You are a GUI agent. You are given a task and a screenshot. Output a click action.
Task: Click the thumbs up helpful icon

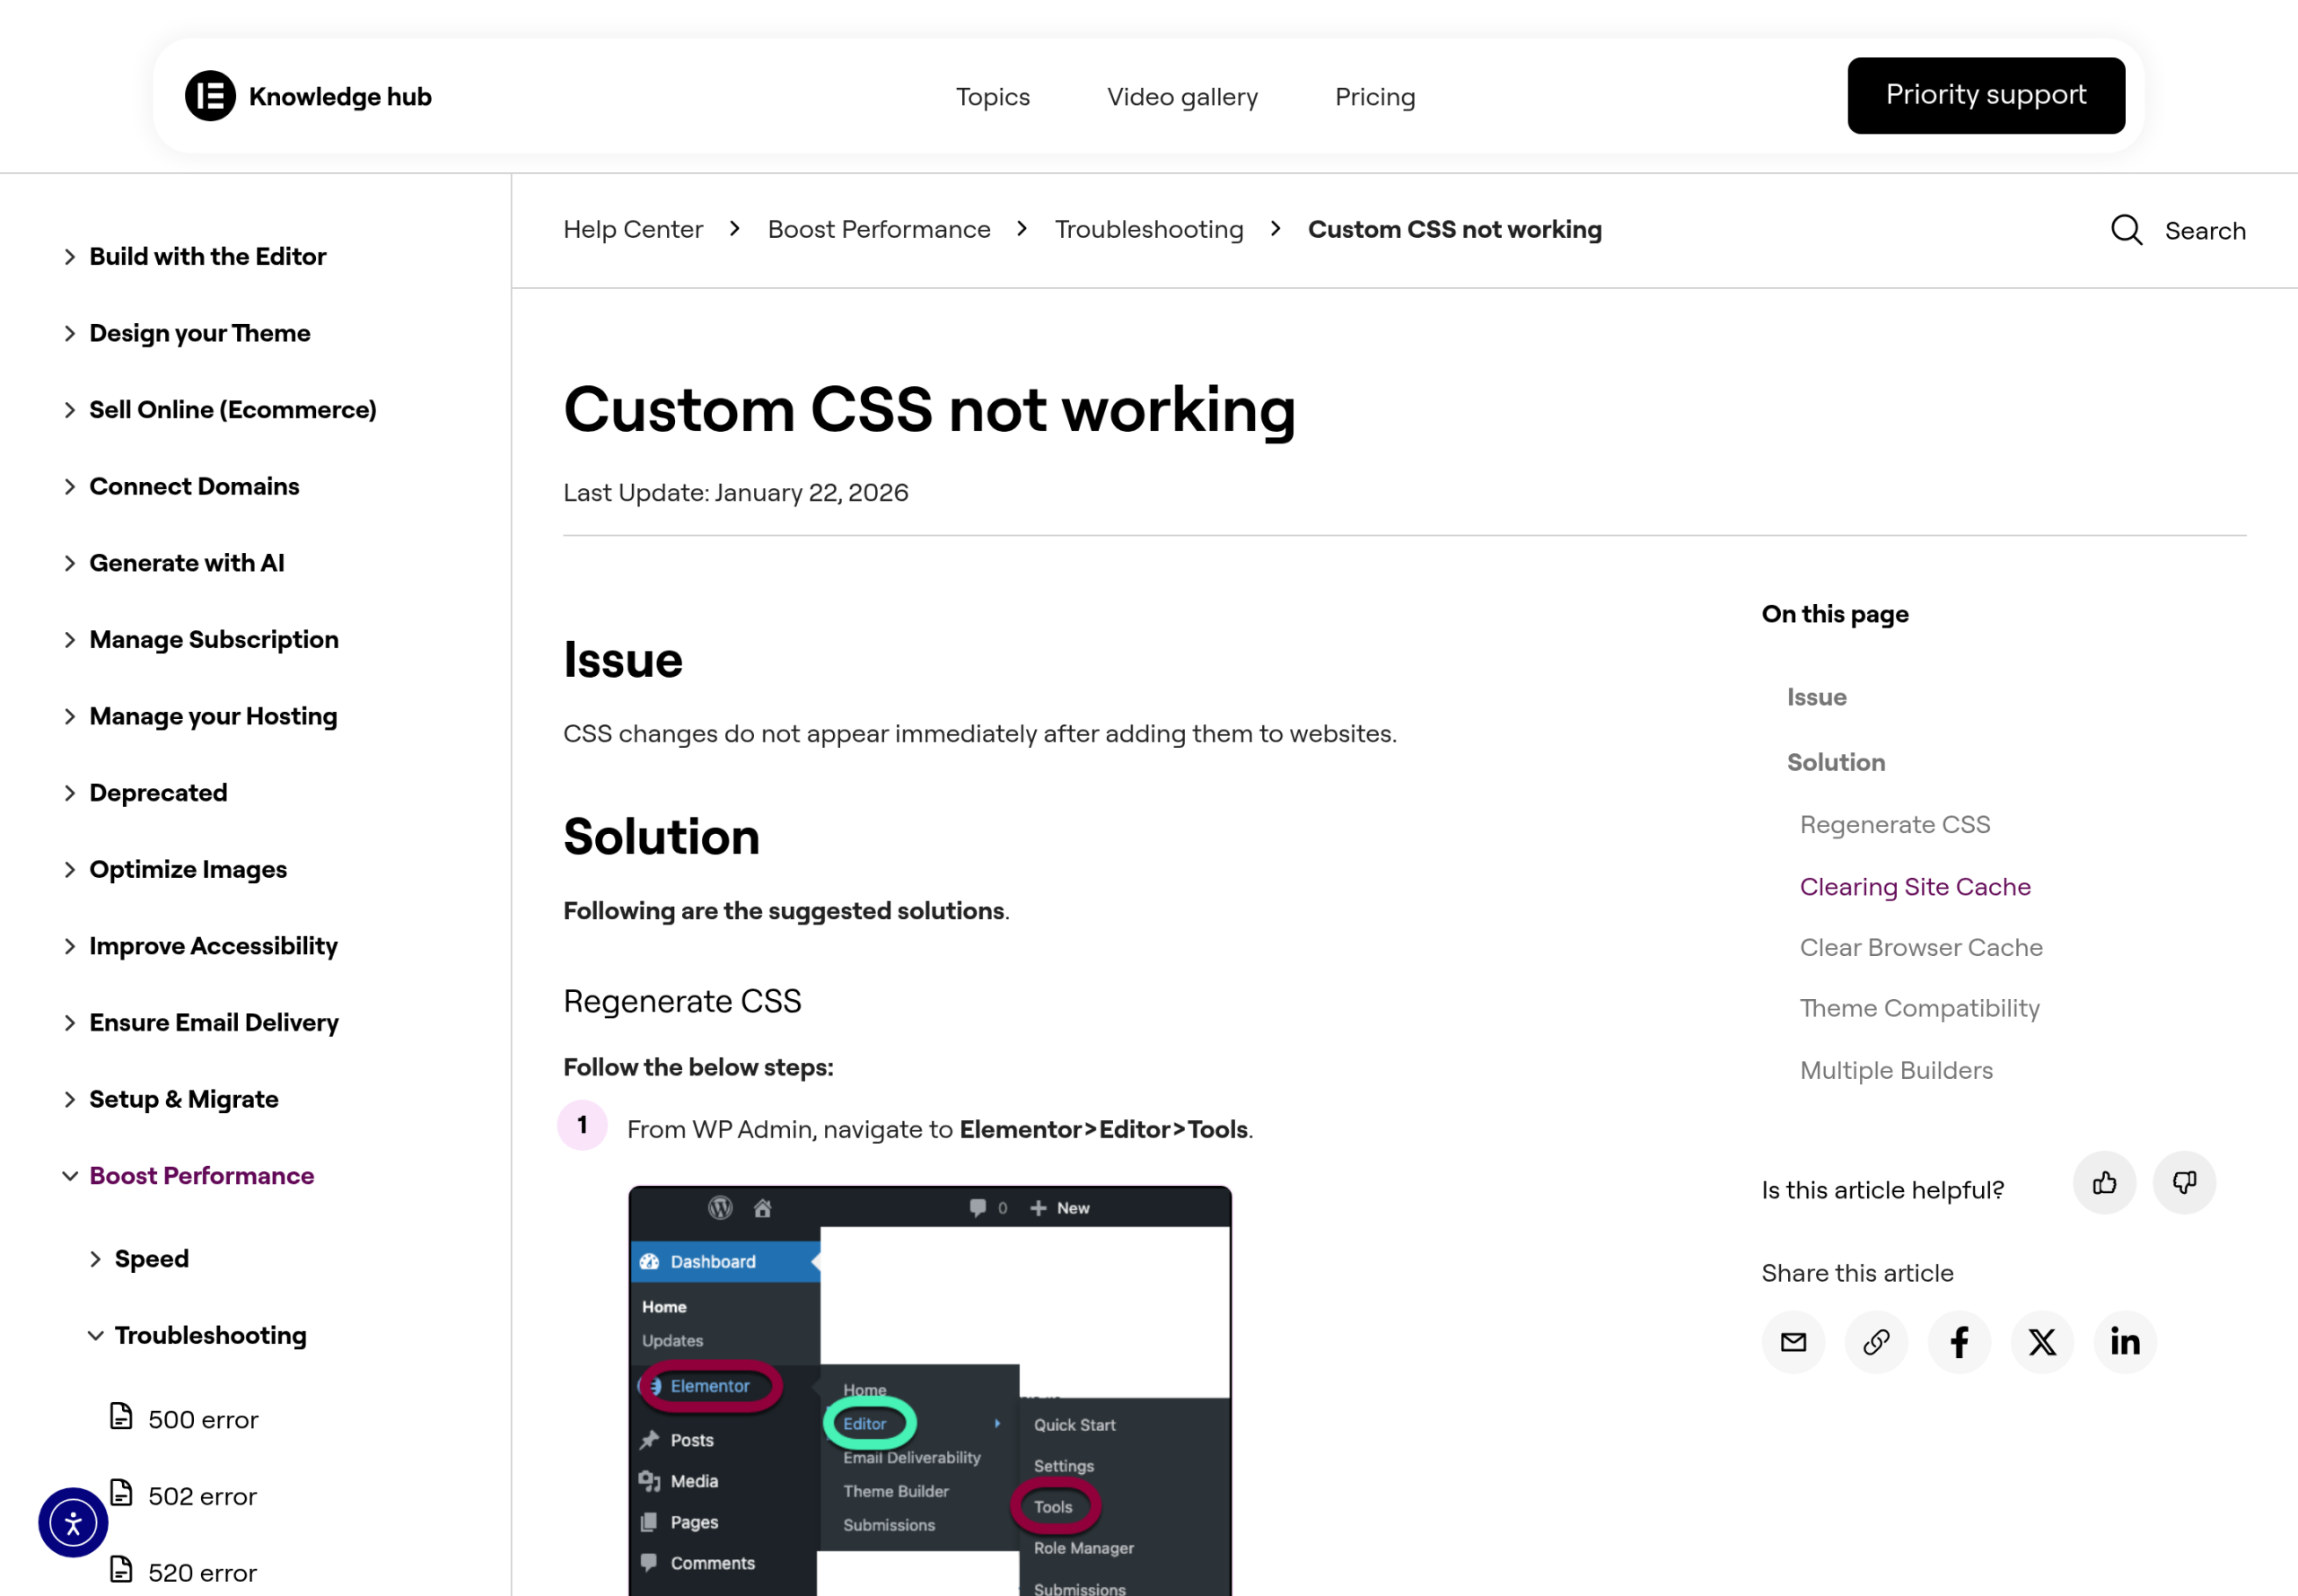click(2104, 1183)
